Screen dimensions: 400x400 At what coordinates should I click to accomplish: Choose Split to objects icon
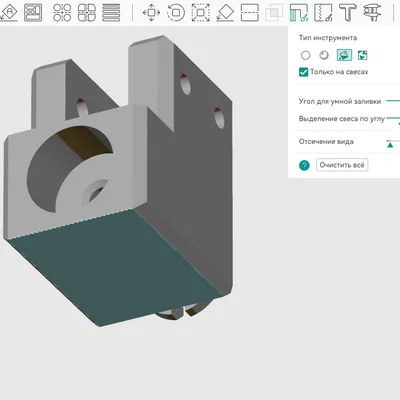coord(62,12)
